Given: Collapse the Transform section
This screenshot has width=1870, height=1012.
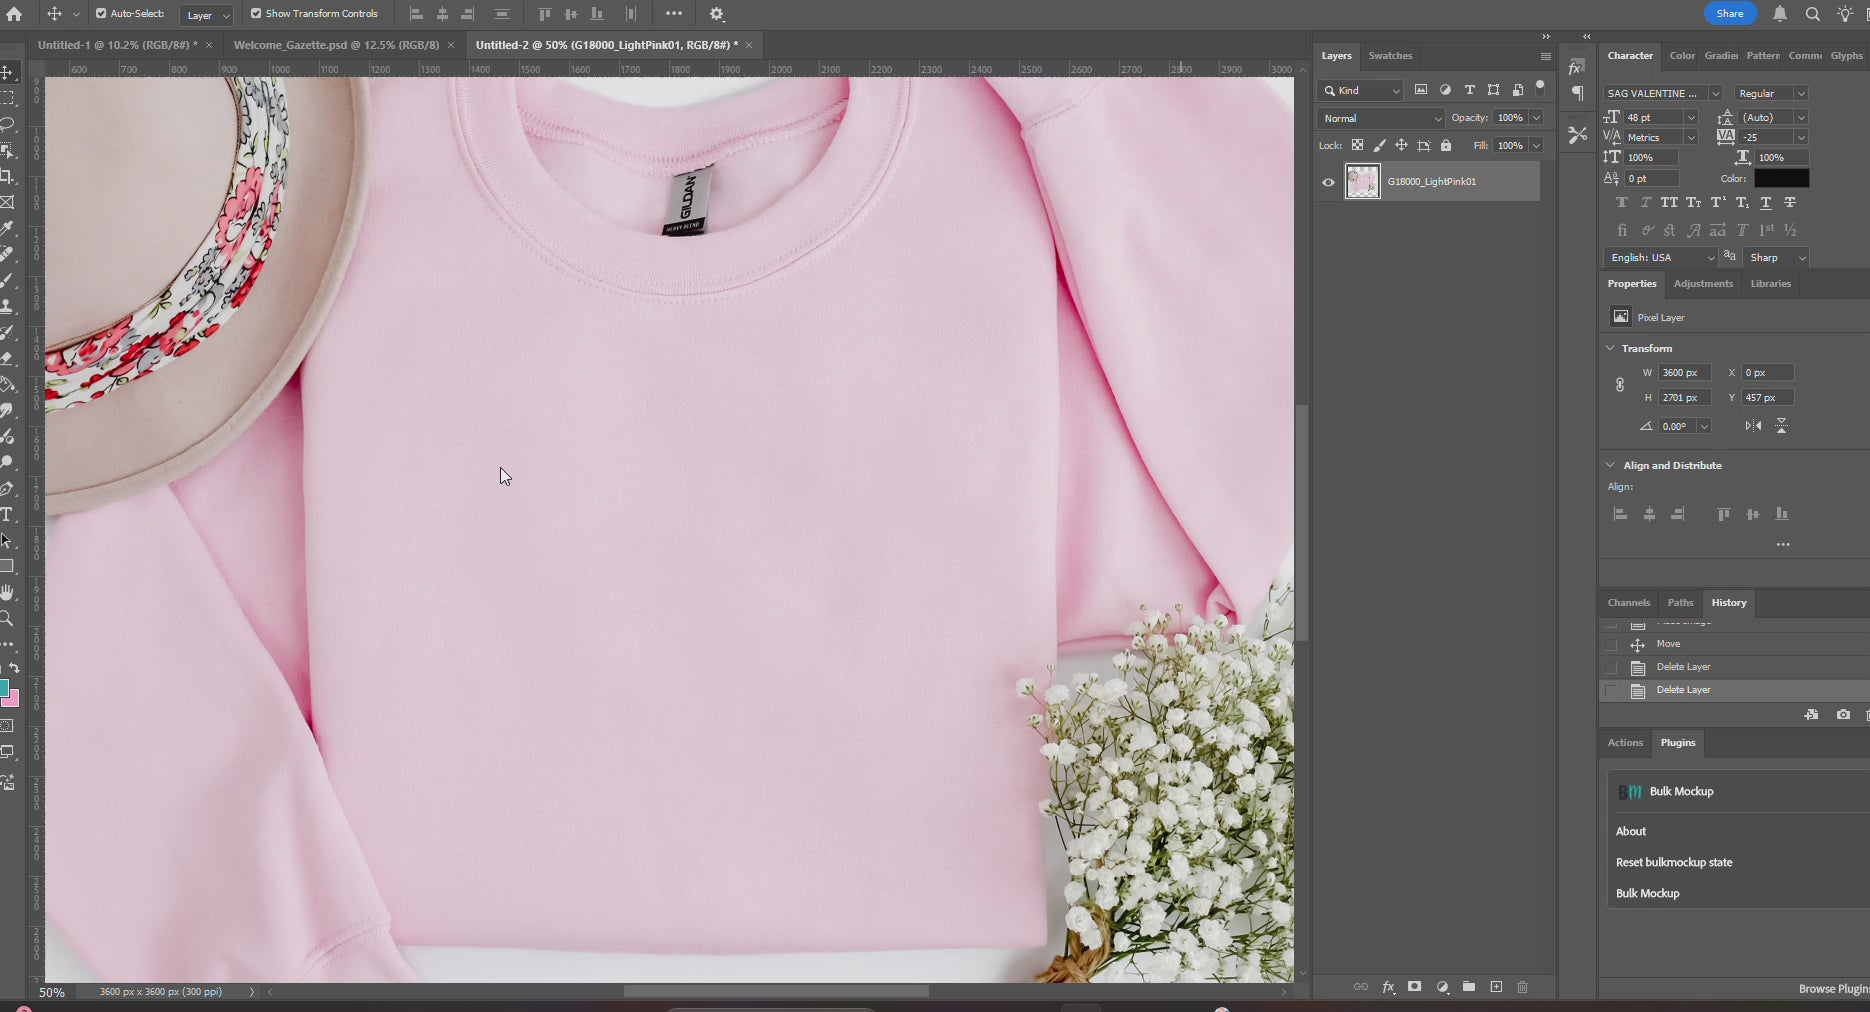Looking at the screenshot, I should click(1610, 348).
